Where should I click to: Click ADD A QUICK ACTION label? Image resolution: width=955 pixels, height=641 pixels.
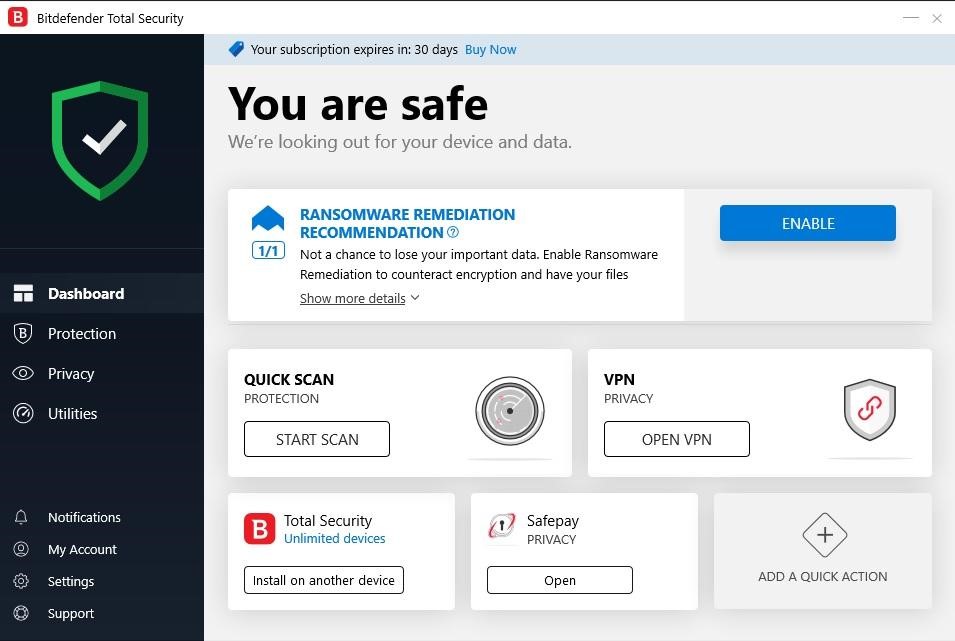click(x=822, y=576)
